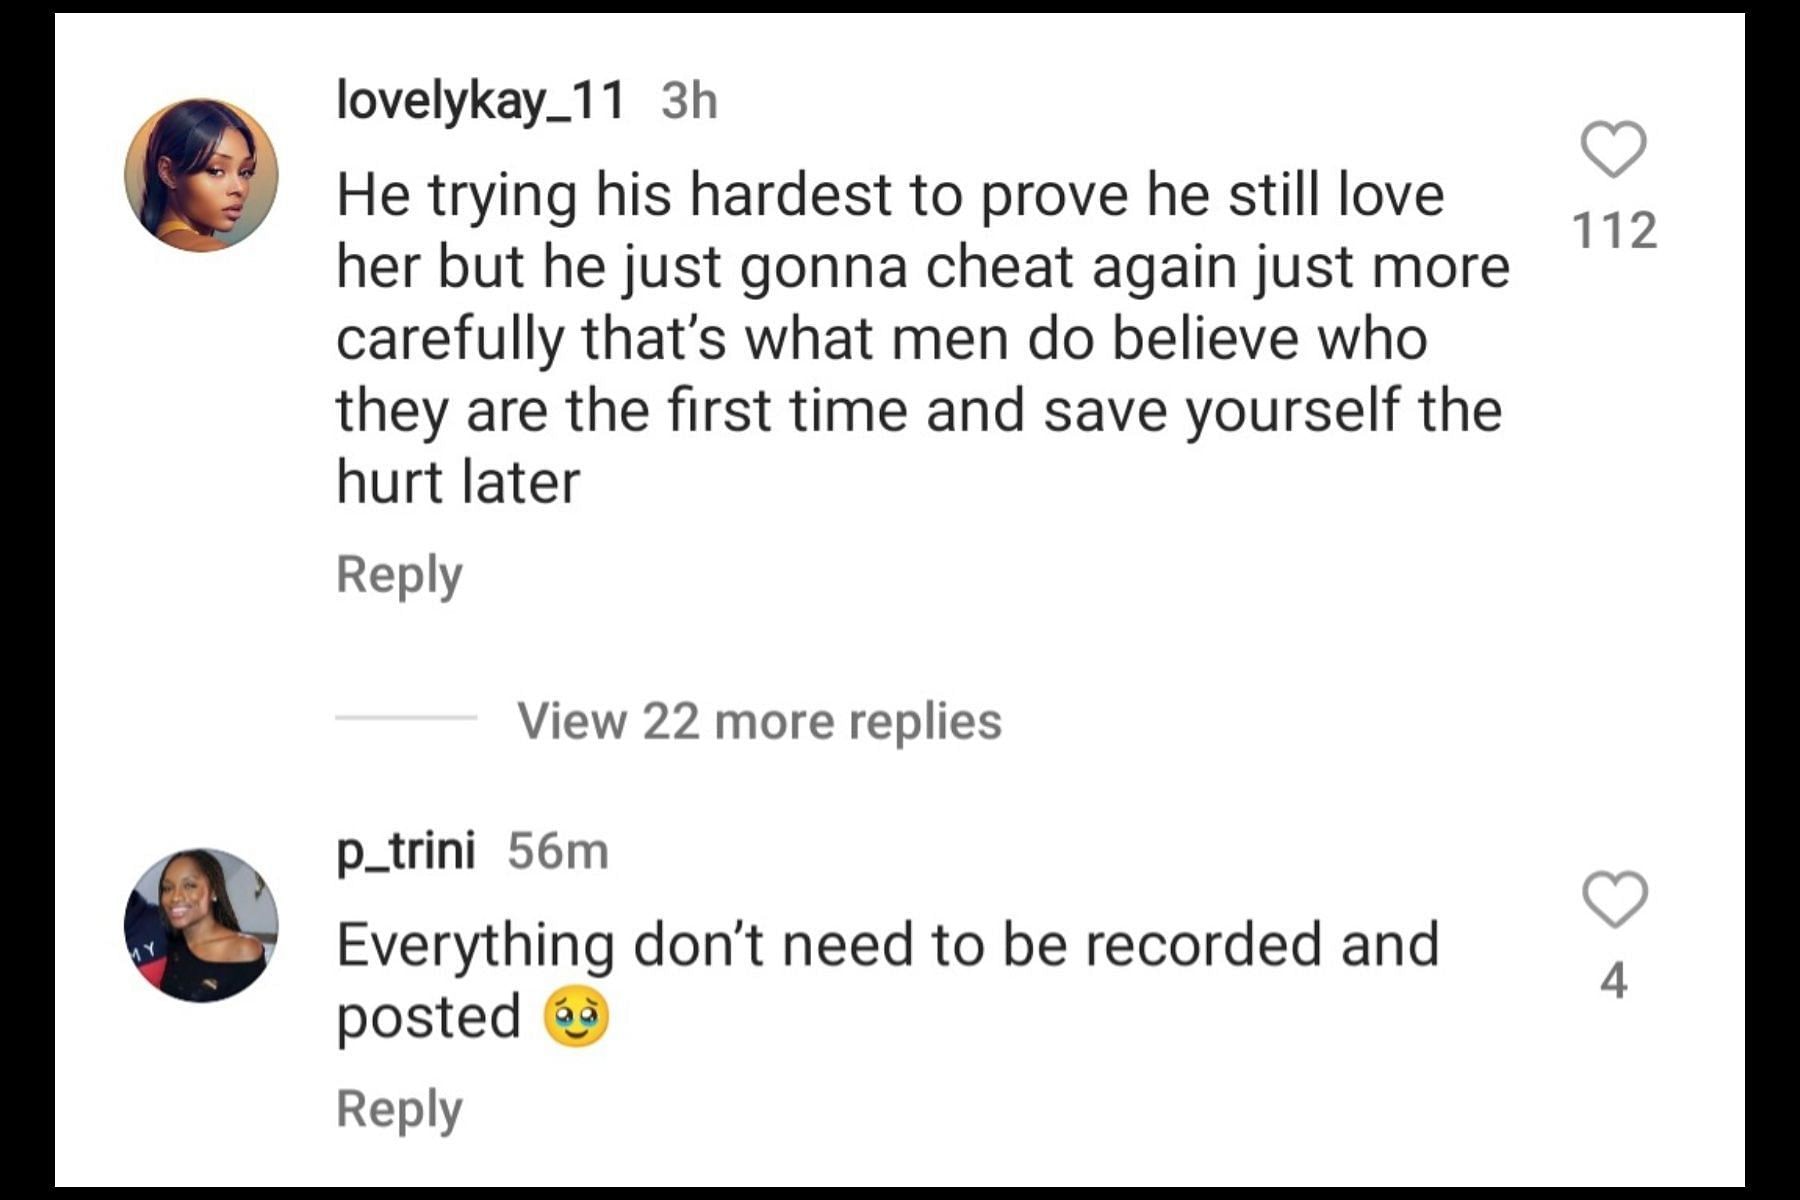This screenshot has height=1200, width=1800.
Task: Click the line 'carefully that's what men do believe who'
Action: pyautogui.click(x=881, y=338)
